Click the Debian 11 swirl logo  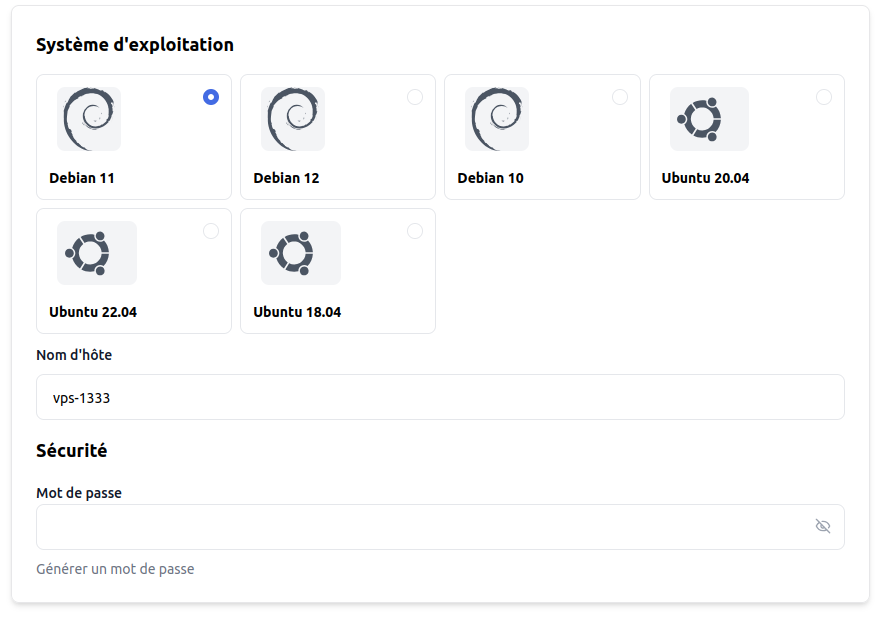[x=89, y=119]
